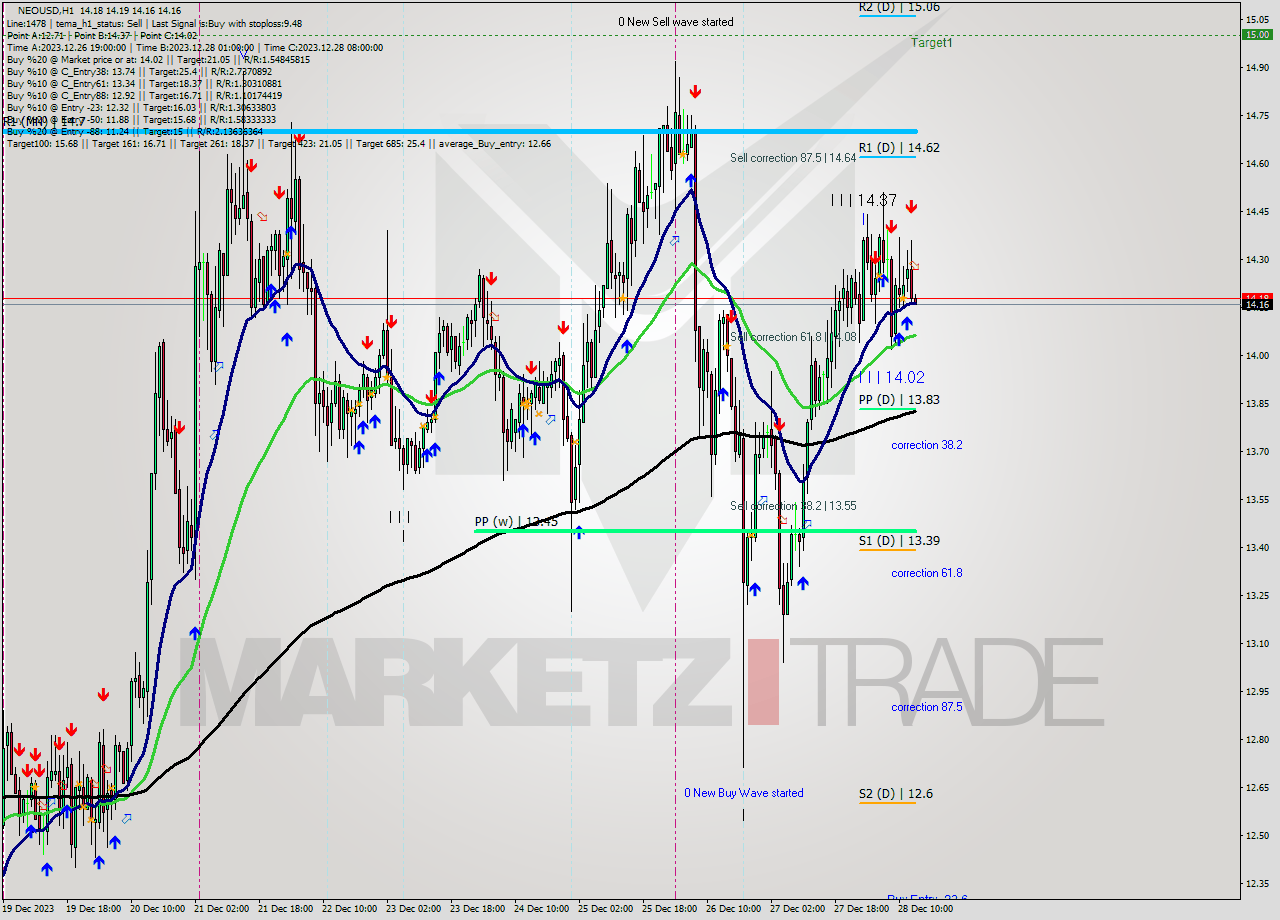Click 12.50 on the price axis
The width and height of the screenshot is (1280, 920).
click(x=1257, y=835)
